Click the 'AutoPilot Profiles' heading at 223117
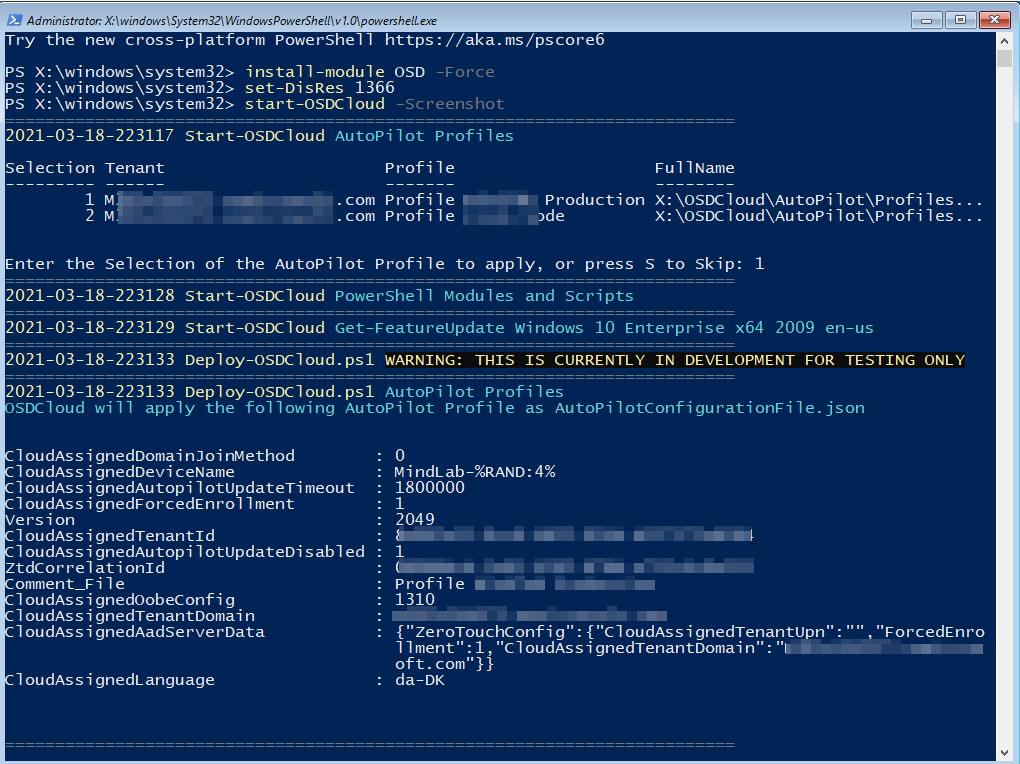The image size is (1020, 764). click(424, 136)
